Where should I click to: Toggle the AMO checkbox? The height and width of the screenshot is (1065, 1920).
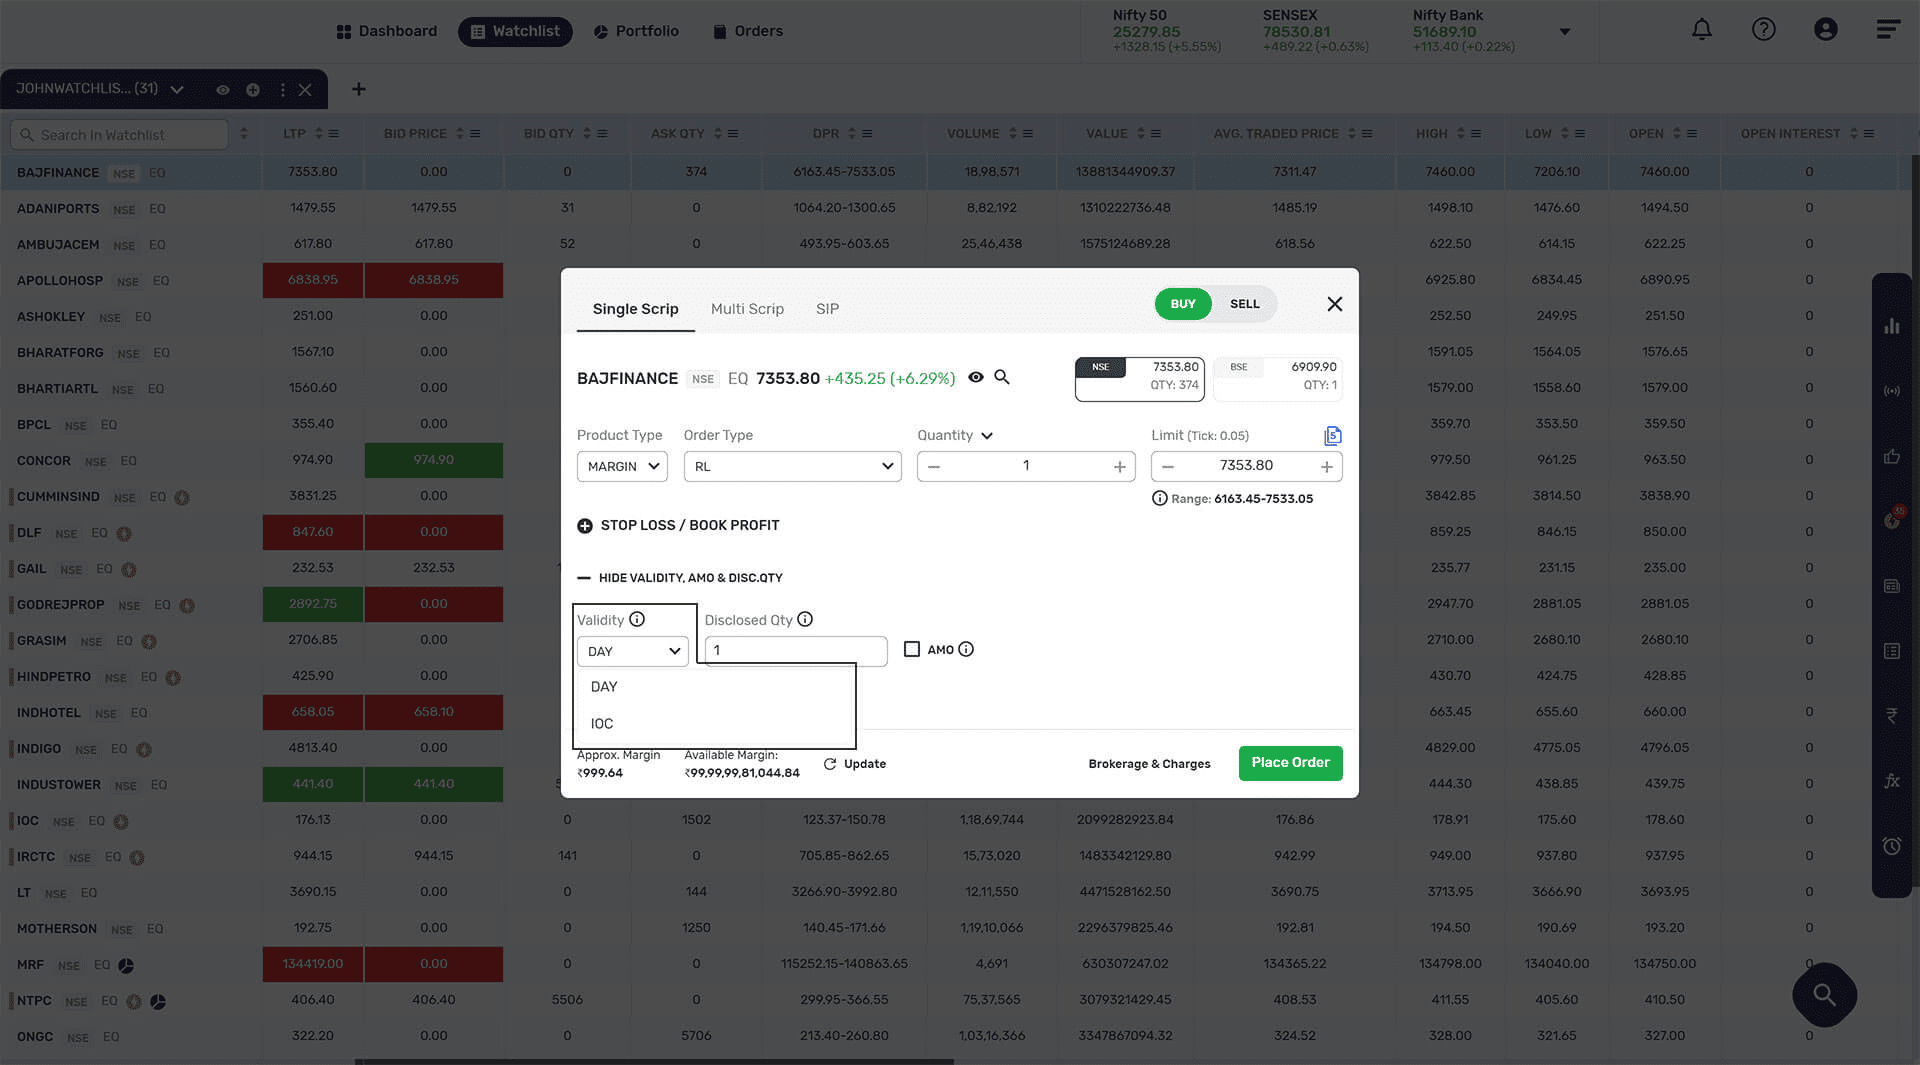point(911,649)
